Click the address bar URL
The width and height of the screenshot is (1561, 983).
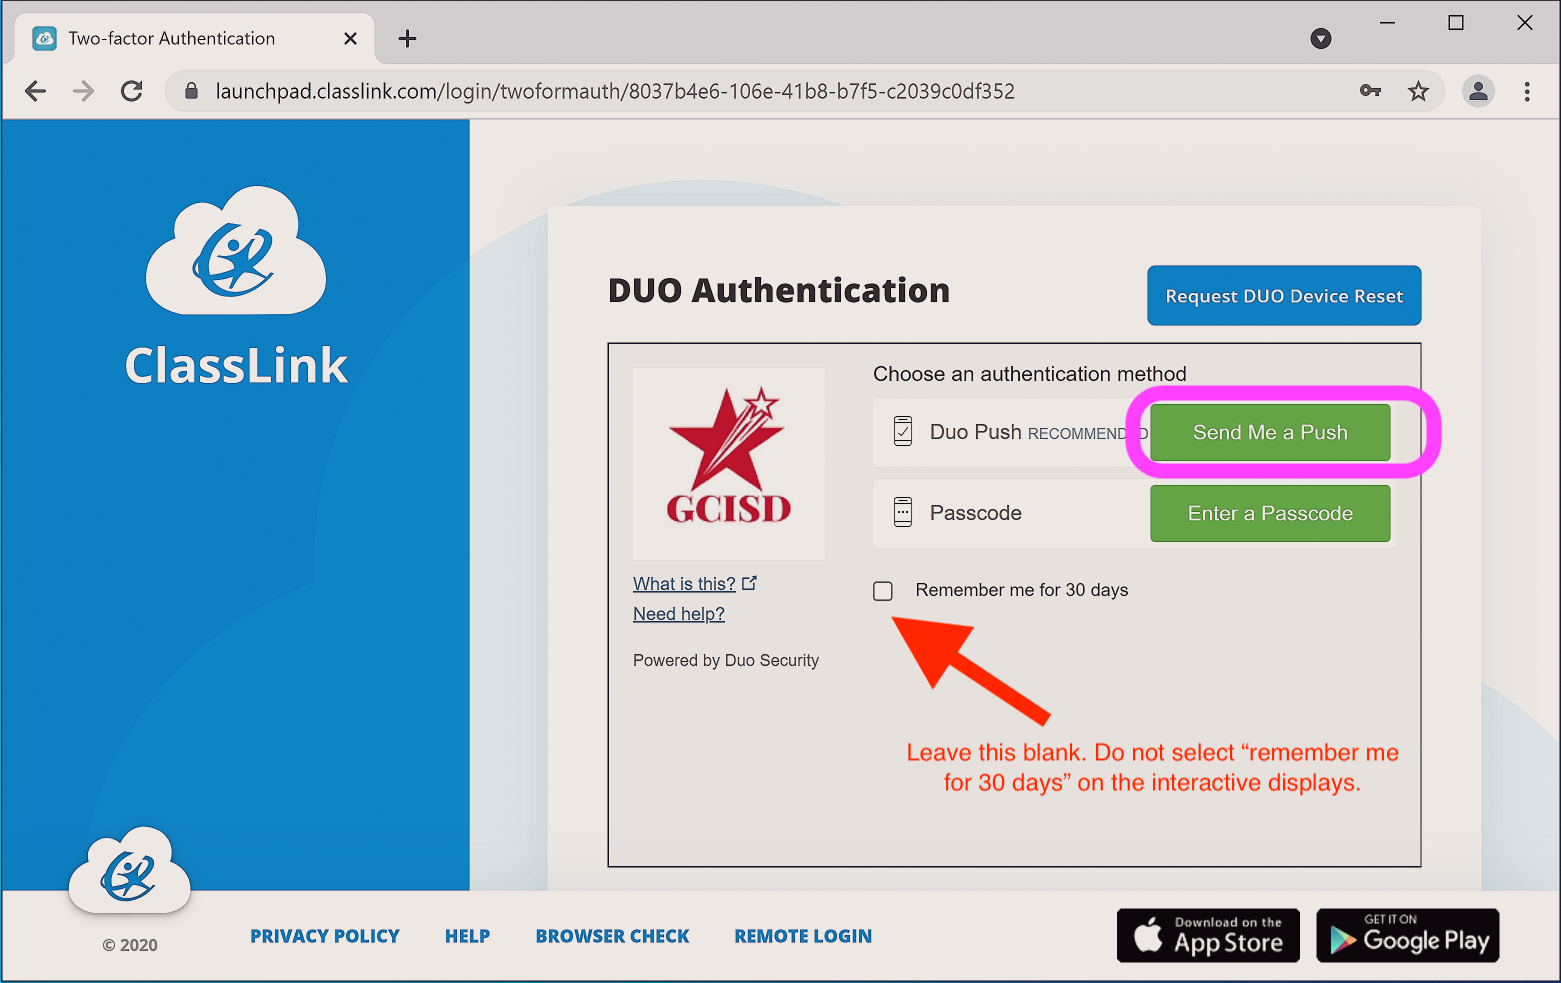[615, 91]
